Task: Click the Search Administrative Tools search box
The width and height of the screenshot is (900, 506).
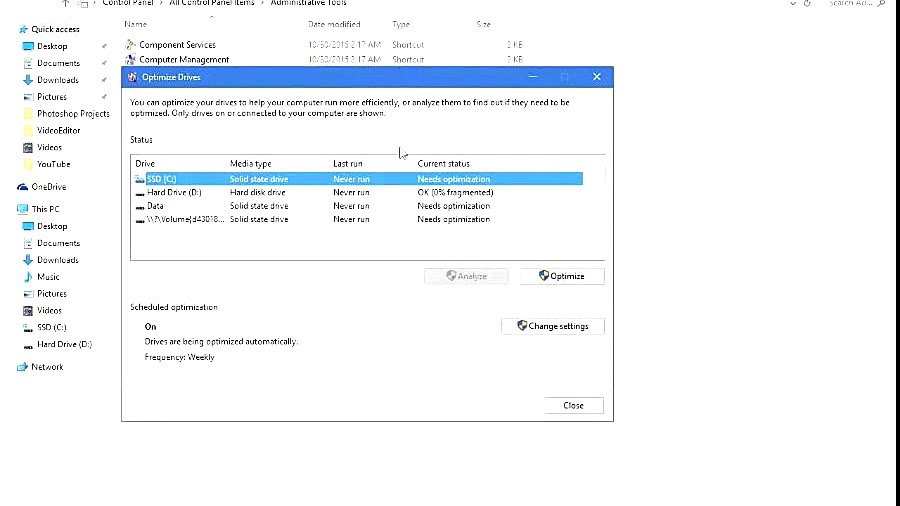Action: [857, 3]
